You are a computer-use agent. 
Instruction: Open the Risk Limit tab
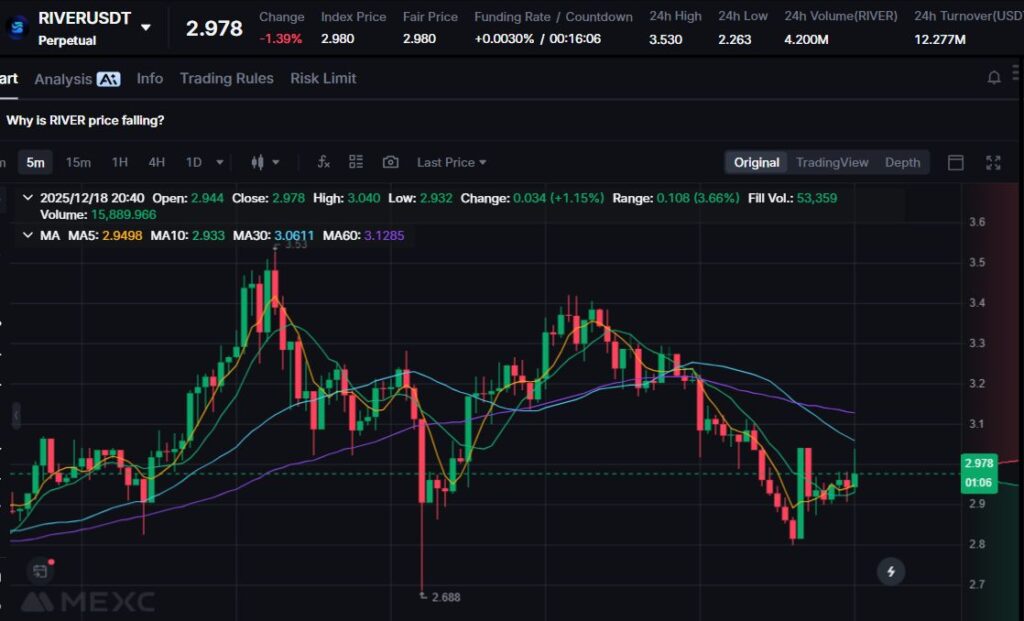tap(323, 78)
